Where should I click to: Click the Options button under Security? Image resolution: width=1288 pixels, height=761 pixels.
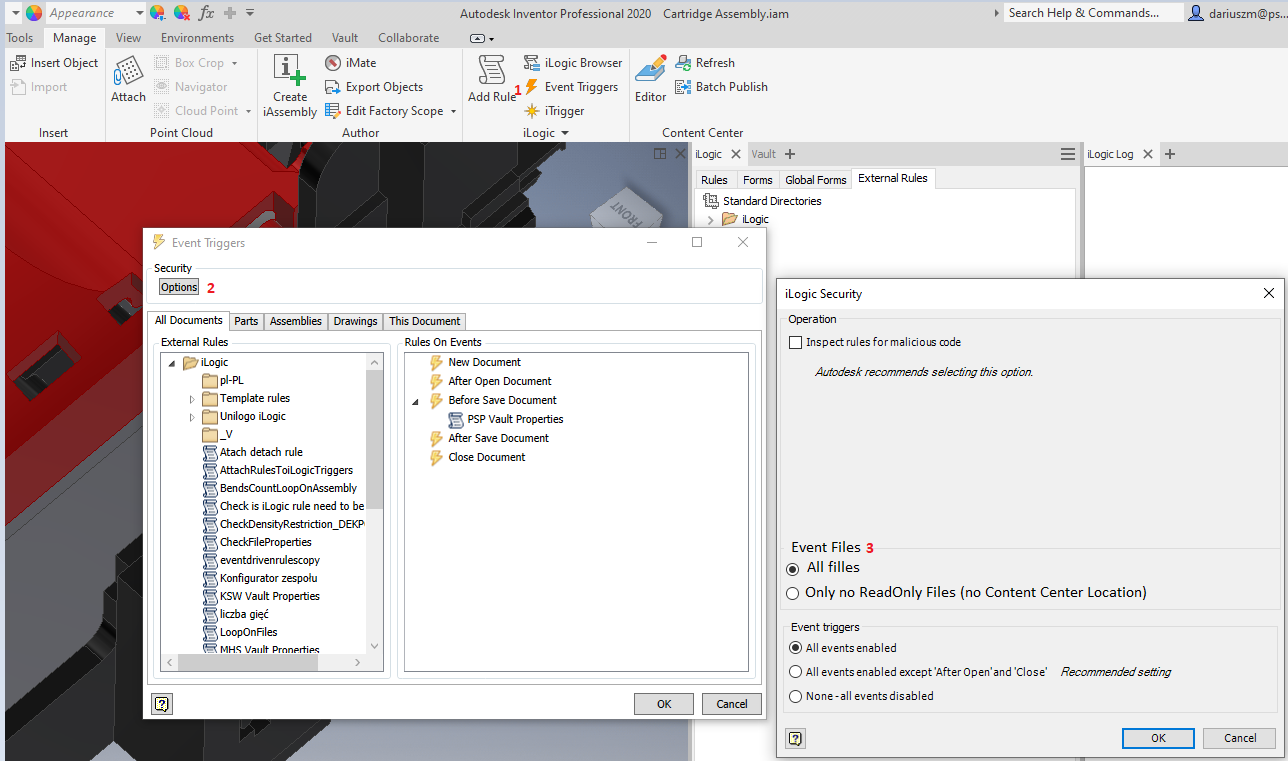[179, 287]
